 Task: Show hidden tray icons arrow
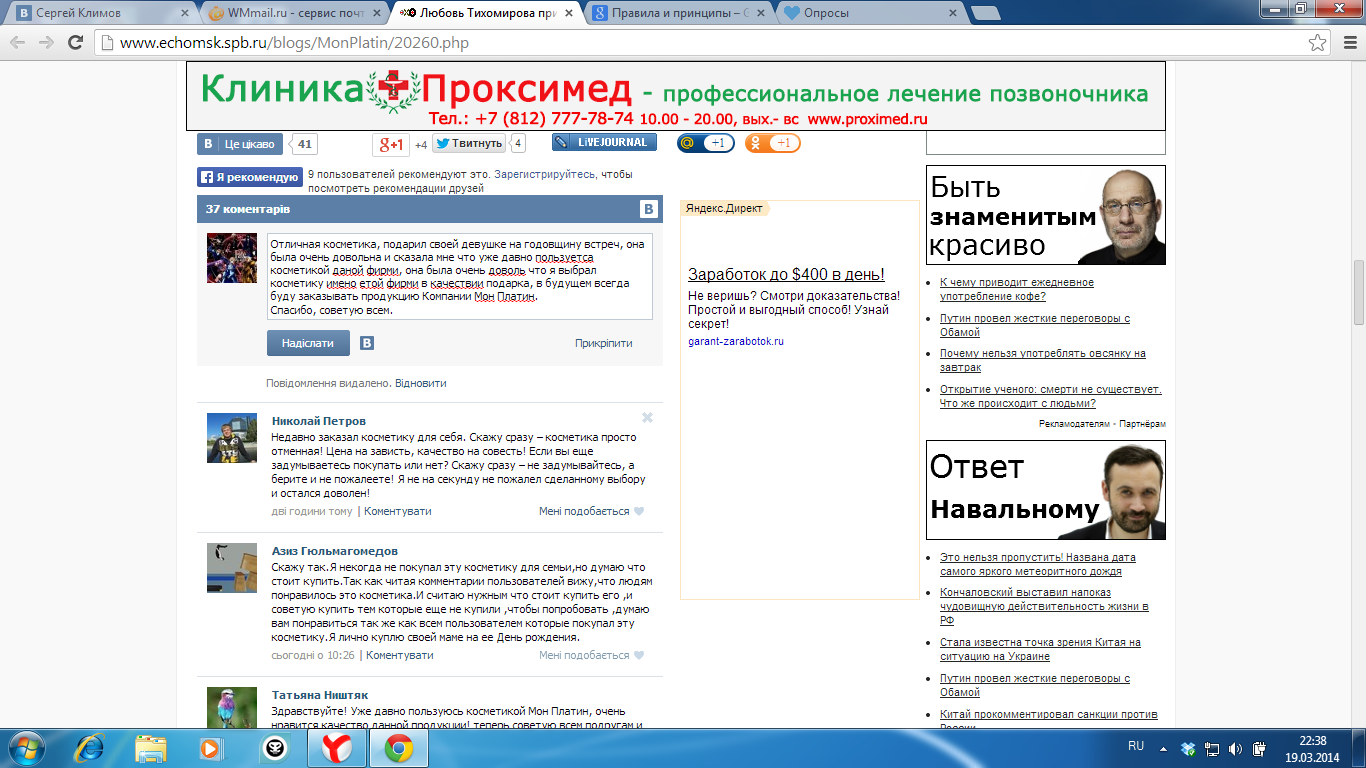pos(1163,748)
